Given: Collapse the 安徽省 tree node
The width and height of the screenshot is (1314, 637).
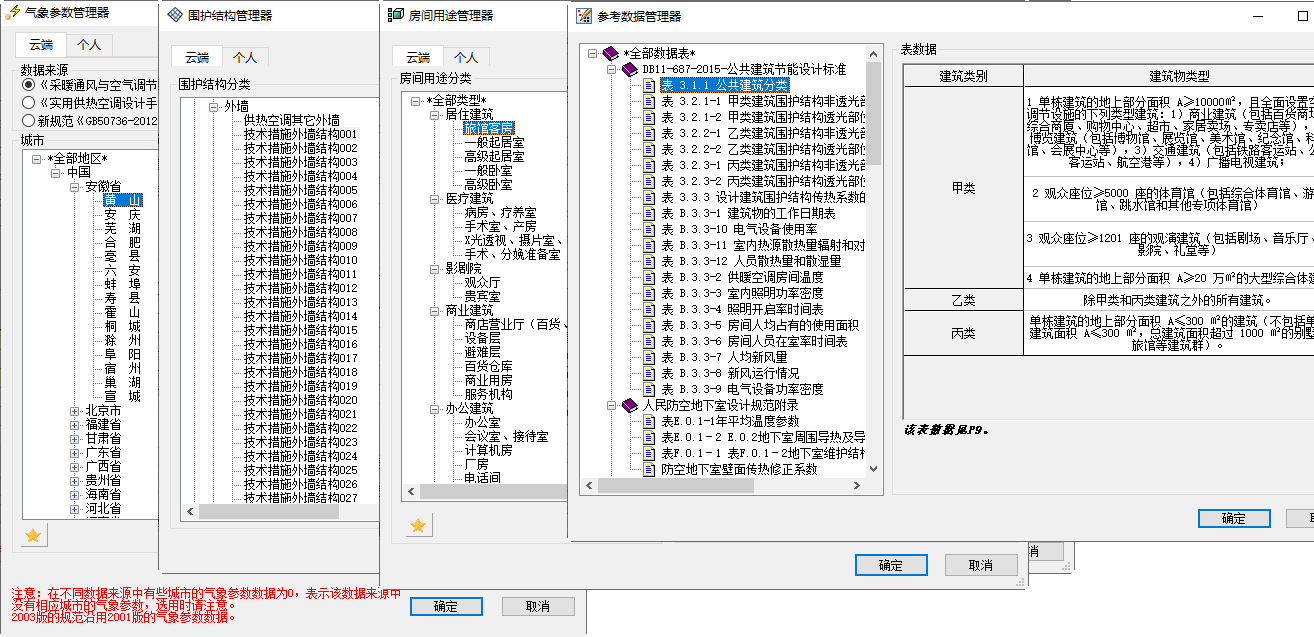Looking at the screenshot, I should point(75,187).
